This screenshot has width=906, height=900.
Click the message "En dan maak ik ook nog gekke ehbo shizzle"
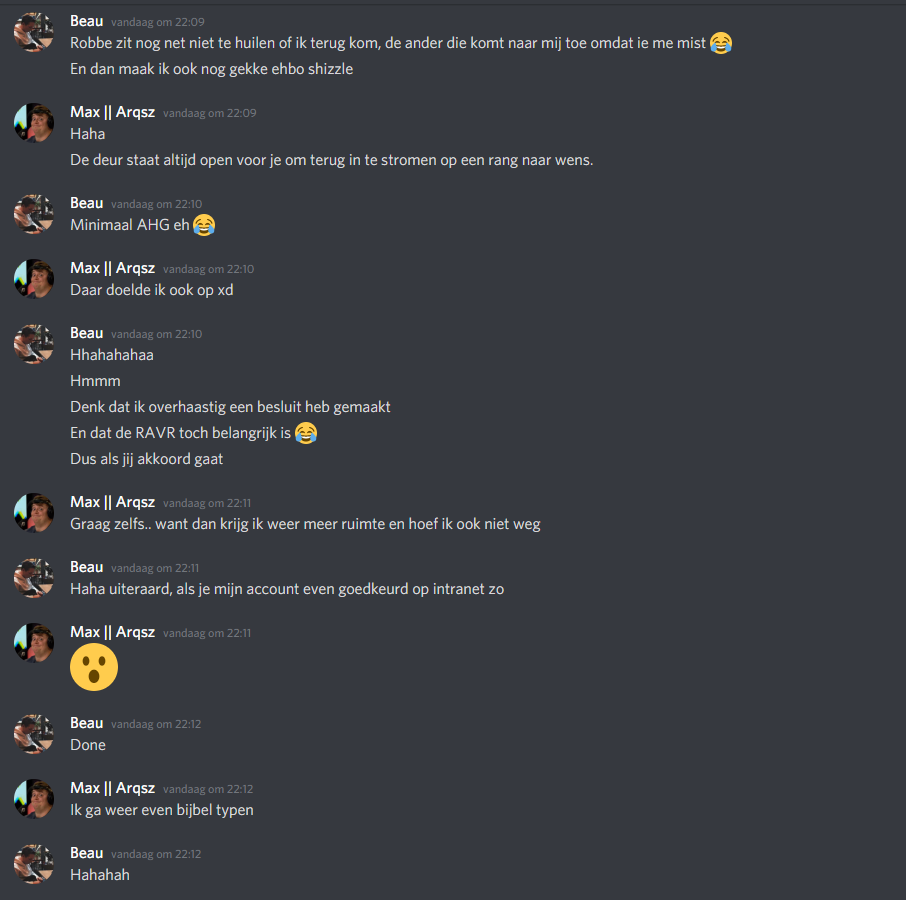(x=211, y=69)
